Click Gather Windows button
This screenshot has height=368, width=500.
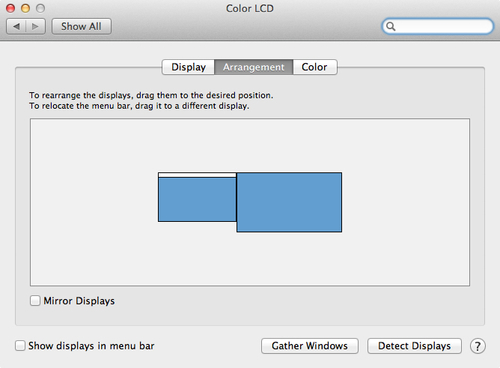pos(310,346)
